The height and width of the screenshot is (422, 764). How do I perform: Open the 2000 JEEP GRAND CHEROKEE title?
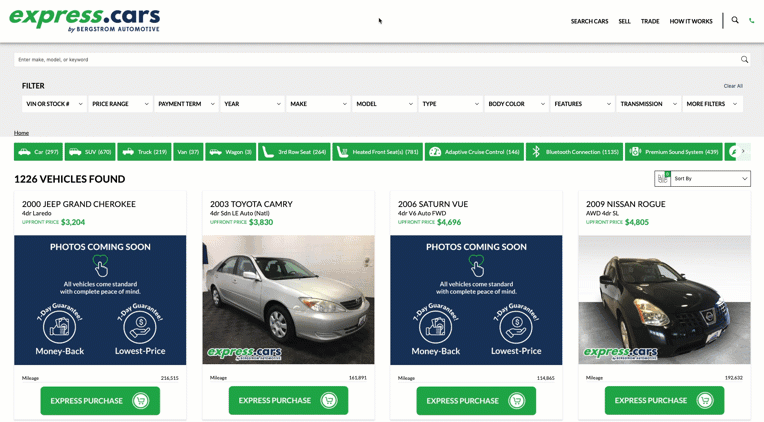[79, 204]
